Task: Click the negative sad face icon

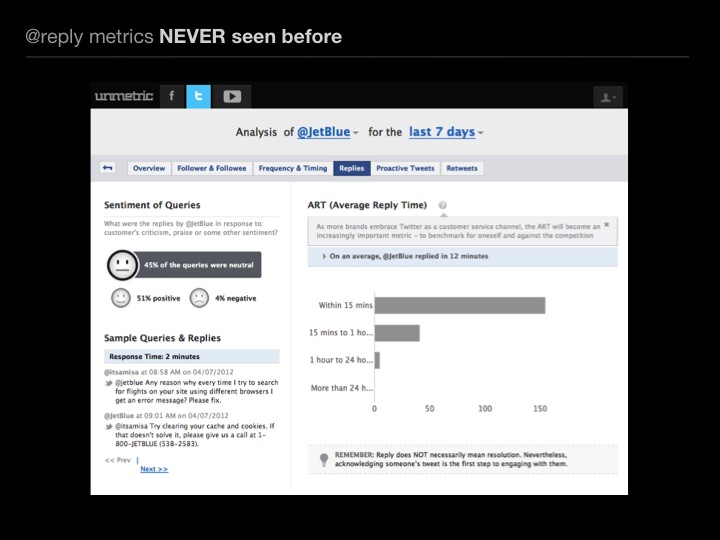Action: click(x=199, y=298)
